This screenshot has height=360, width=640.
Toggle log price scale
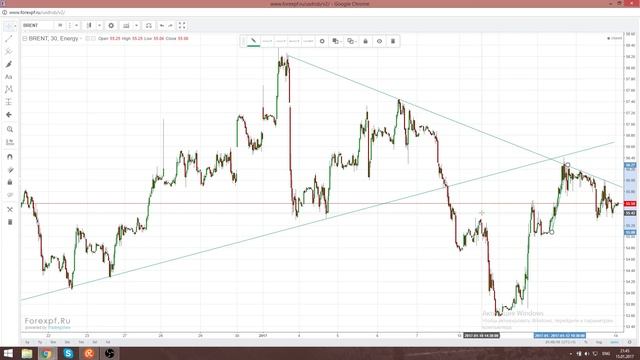(x=599, y=342)
